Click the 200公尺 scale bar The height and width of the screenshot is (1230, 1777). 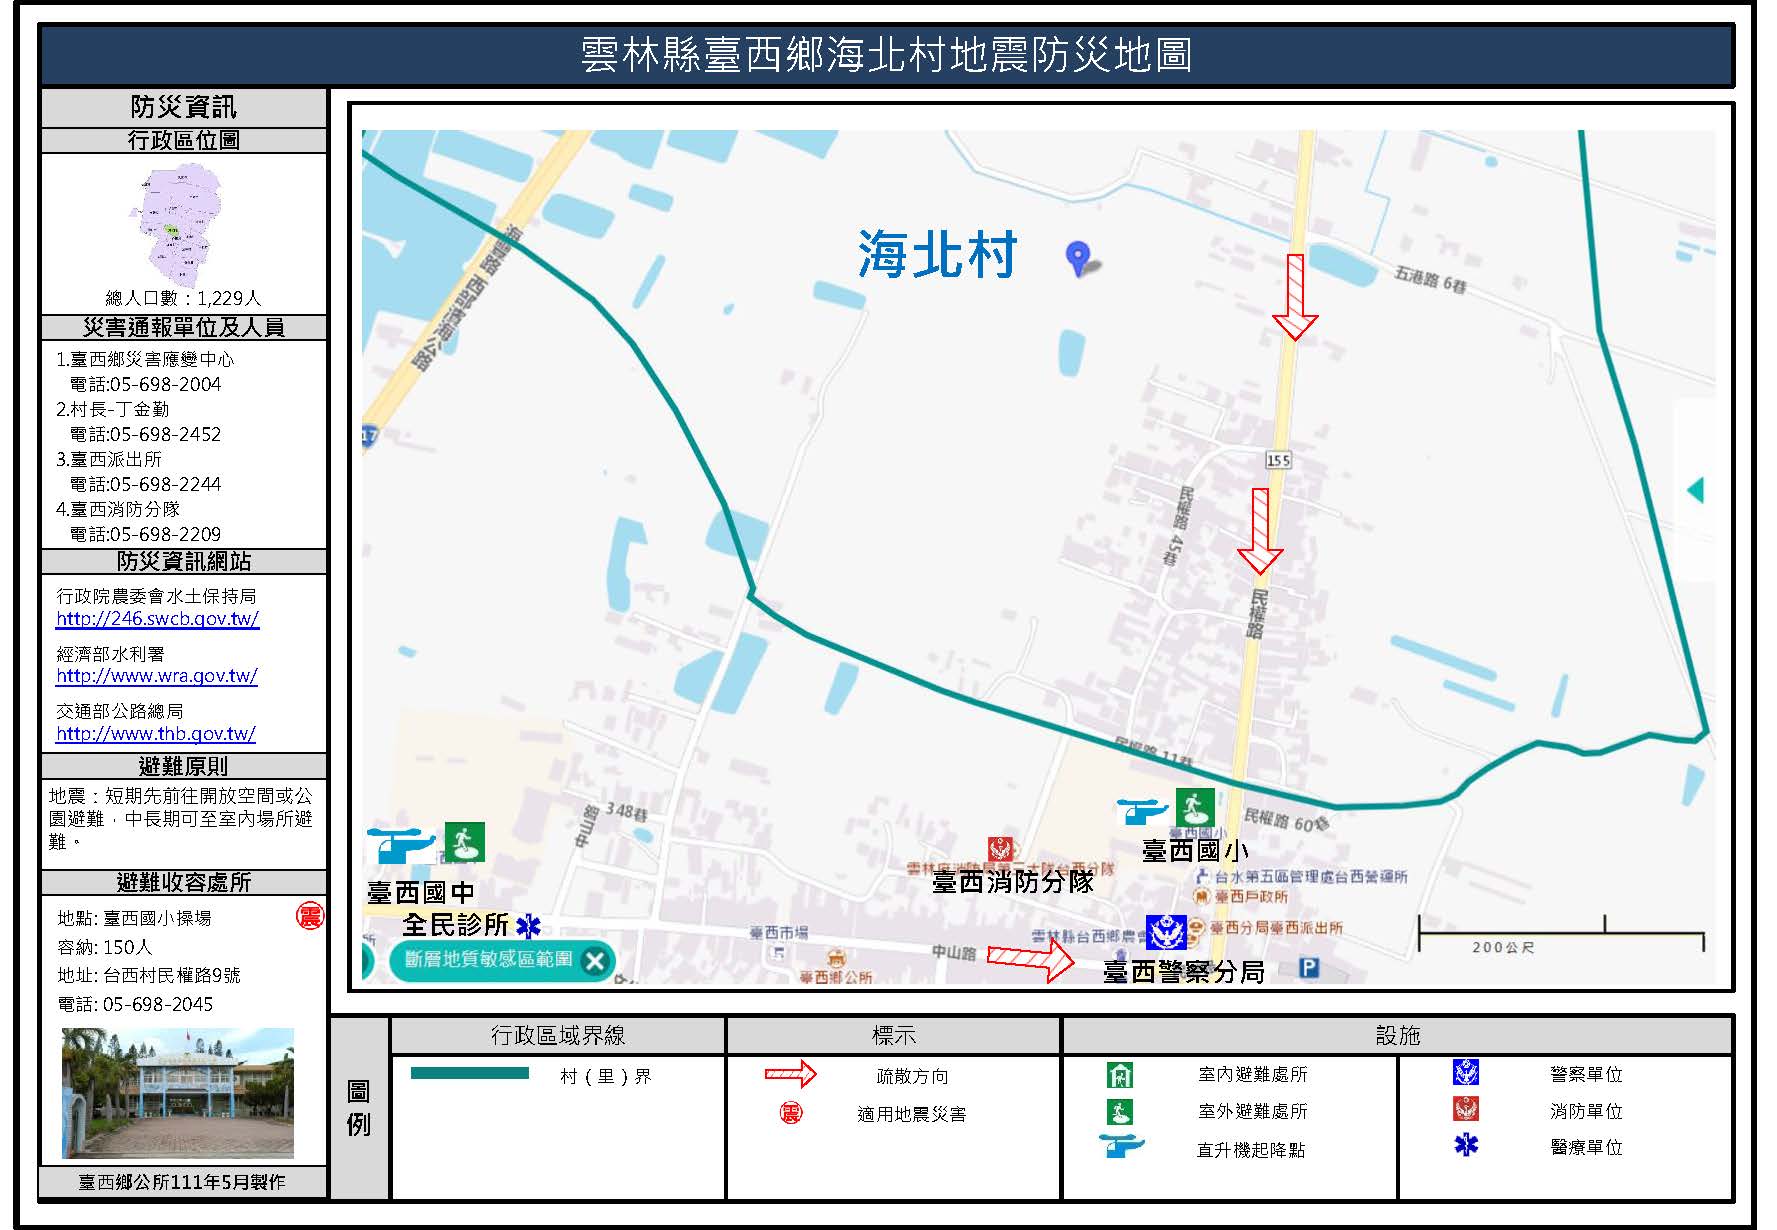click(1561, 935)
